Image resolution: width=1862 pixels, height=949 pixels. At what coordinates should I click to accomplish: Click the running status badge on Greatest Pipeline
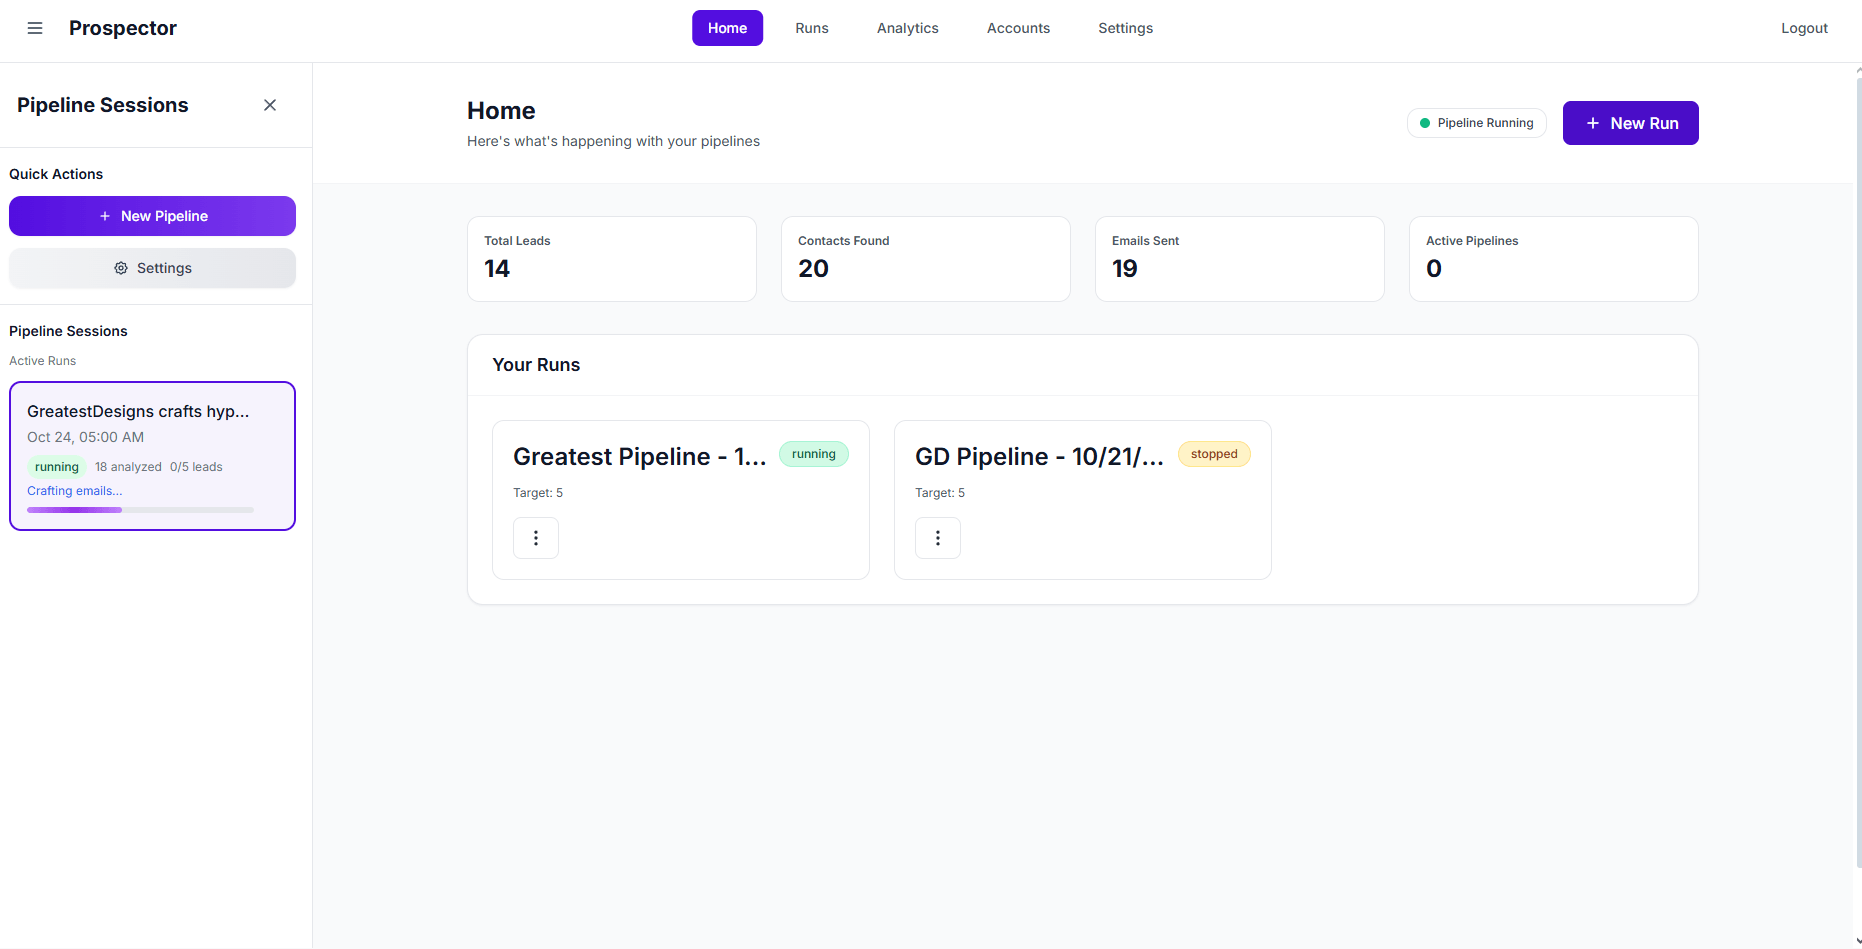click(x=813, y=454)
